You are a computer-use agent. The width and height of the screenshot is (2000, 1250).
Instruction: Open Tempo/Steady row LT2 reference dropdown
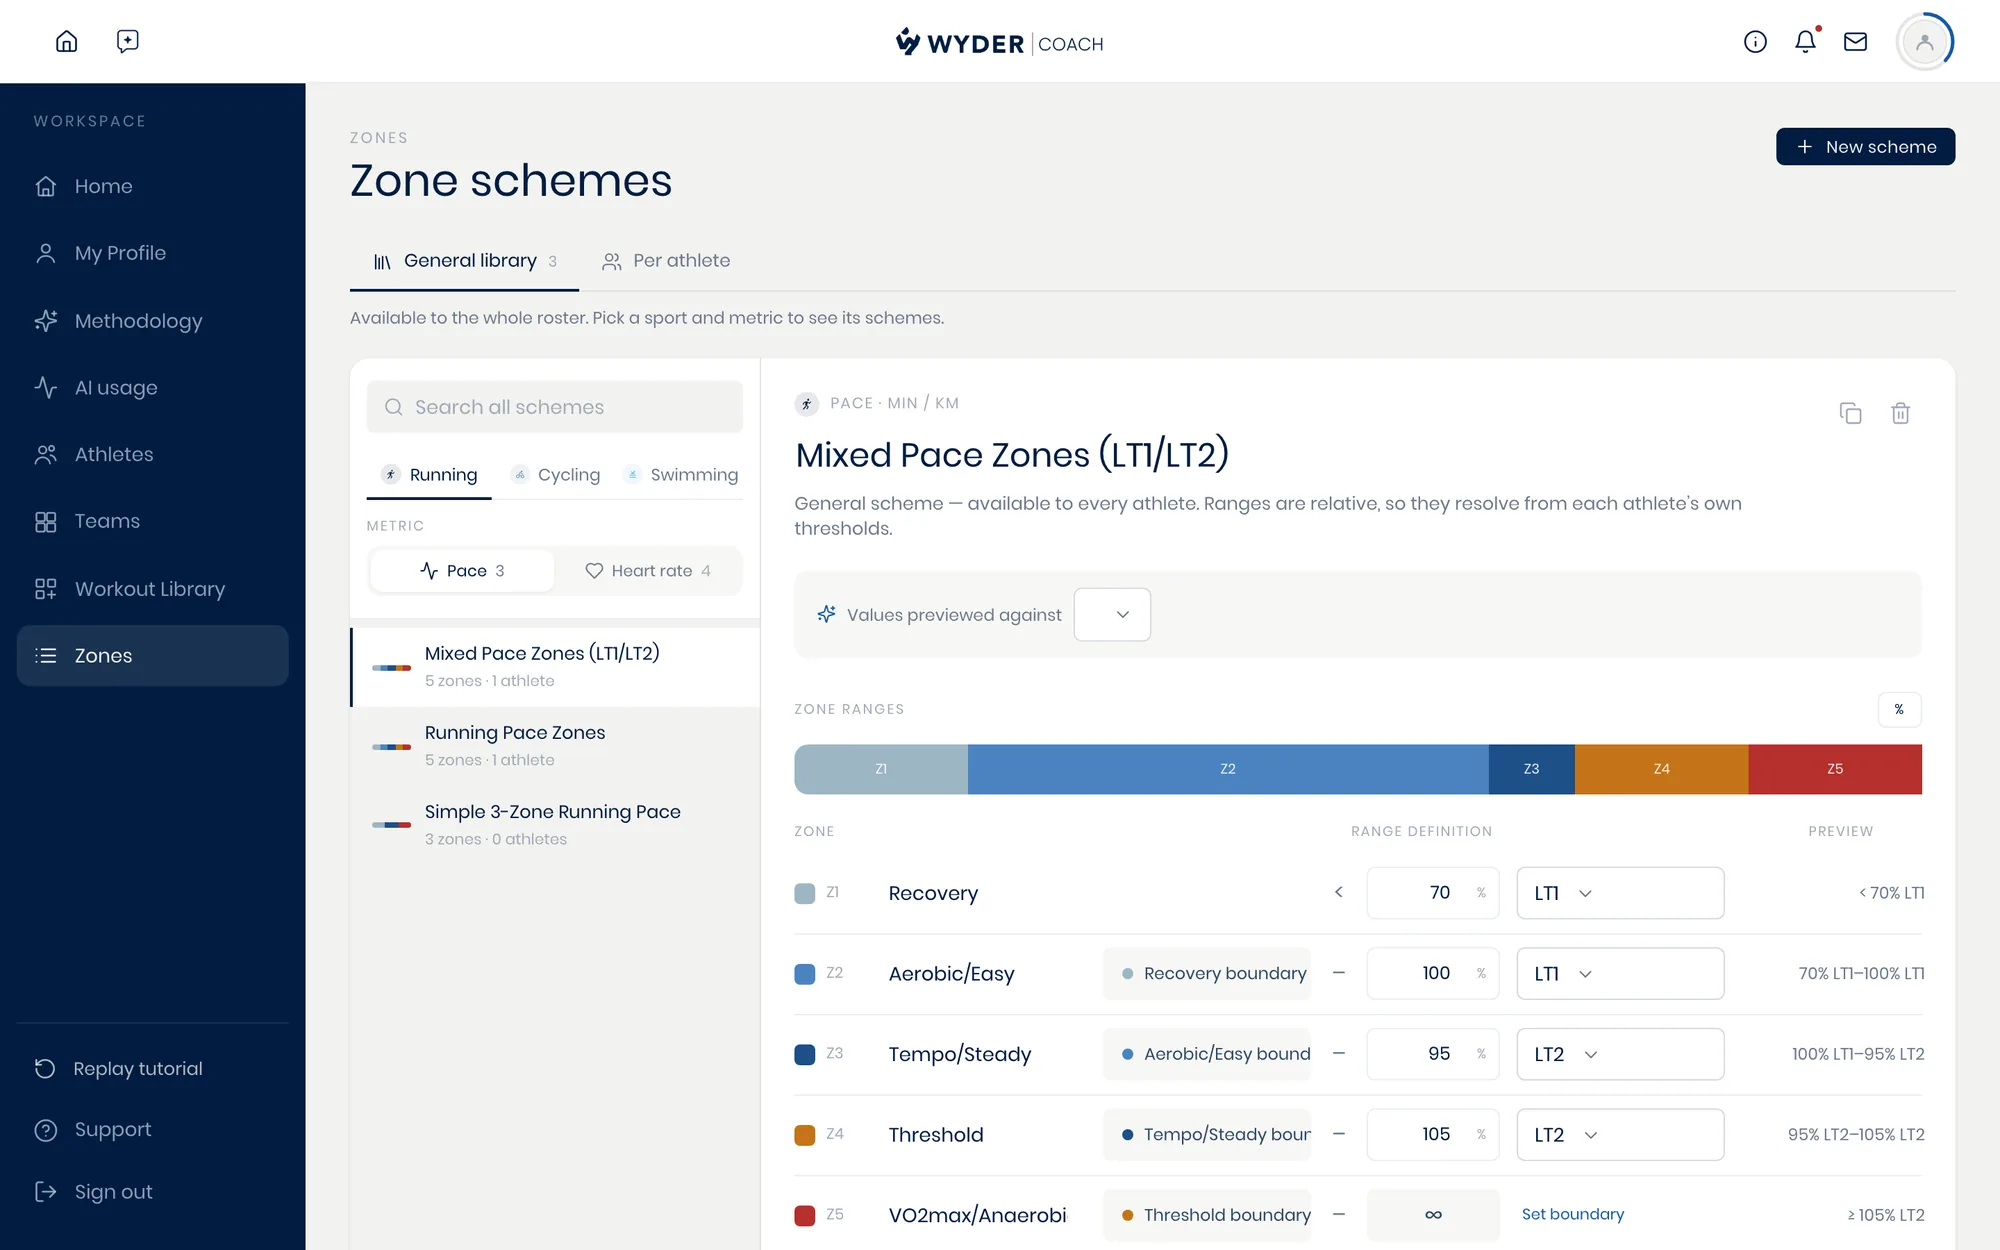point(1620,1054)
